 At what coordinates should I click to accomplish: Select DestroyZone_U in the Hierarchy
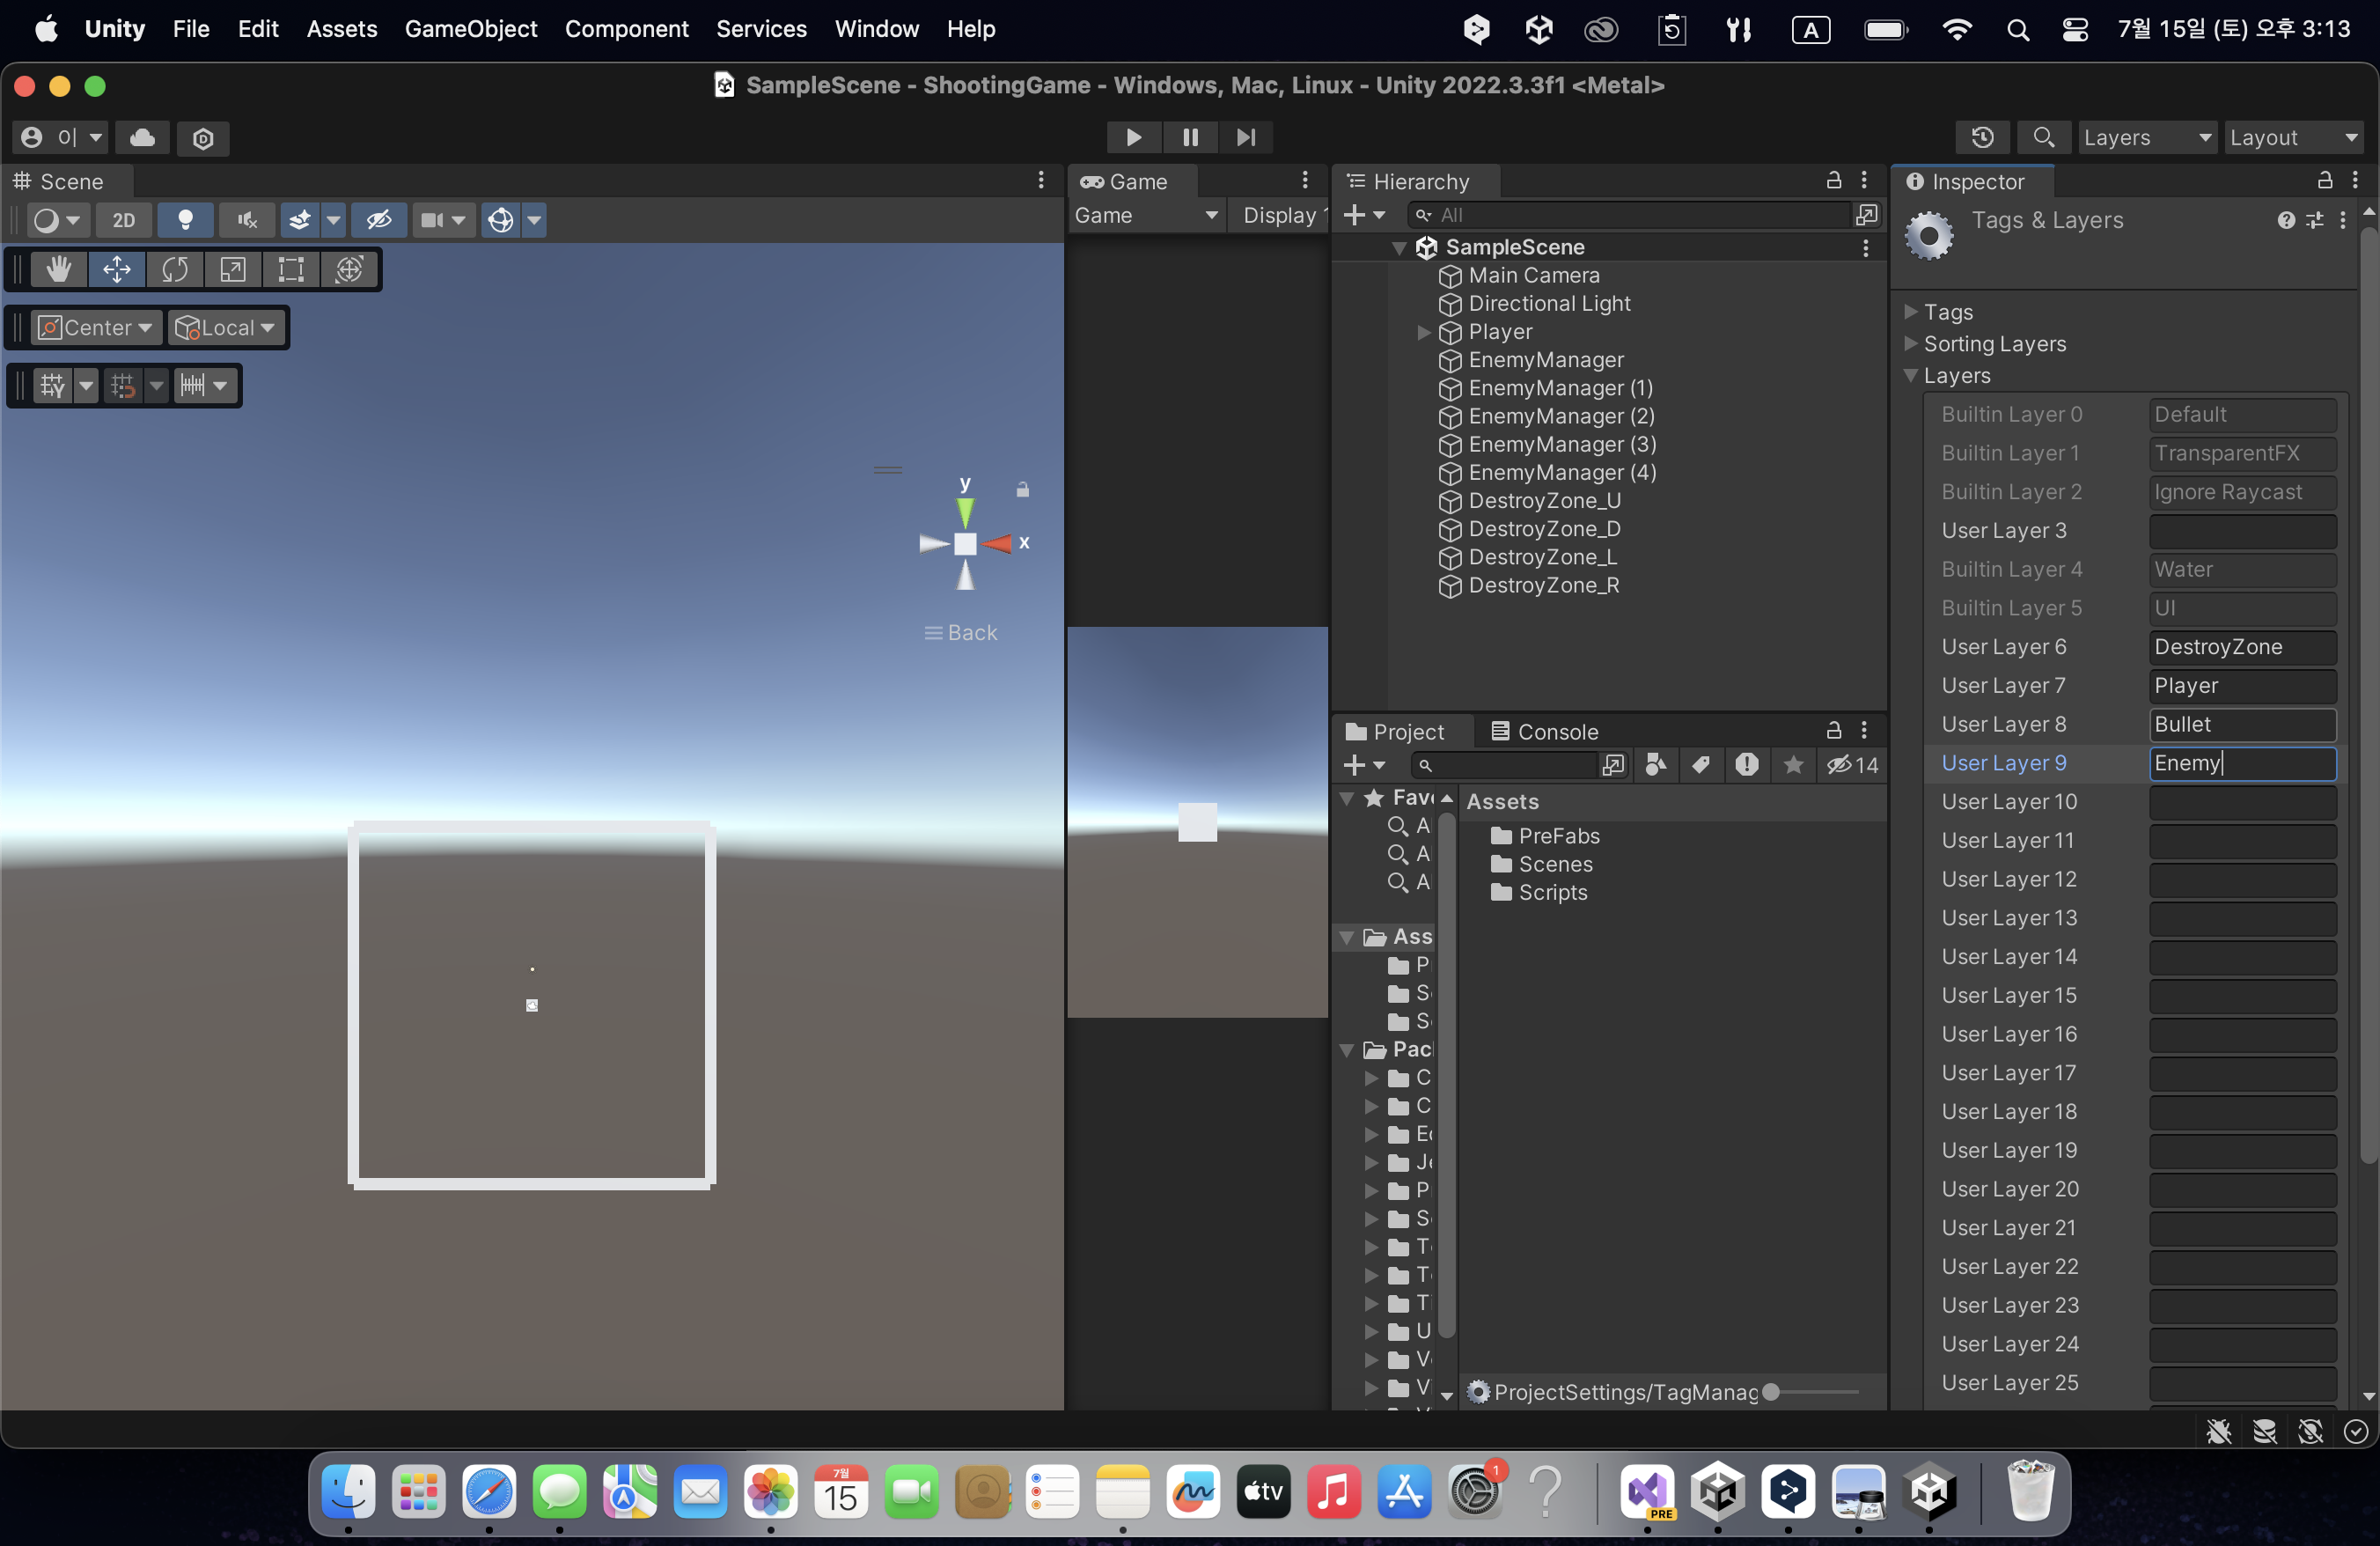coord(1544,501)
